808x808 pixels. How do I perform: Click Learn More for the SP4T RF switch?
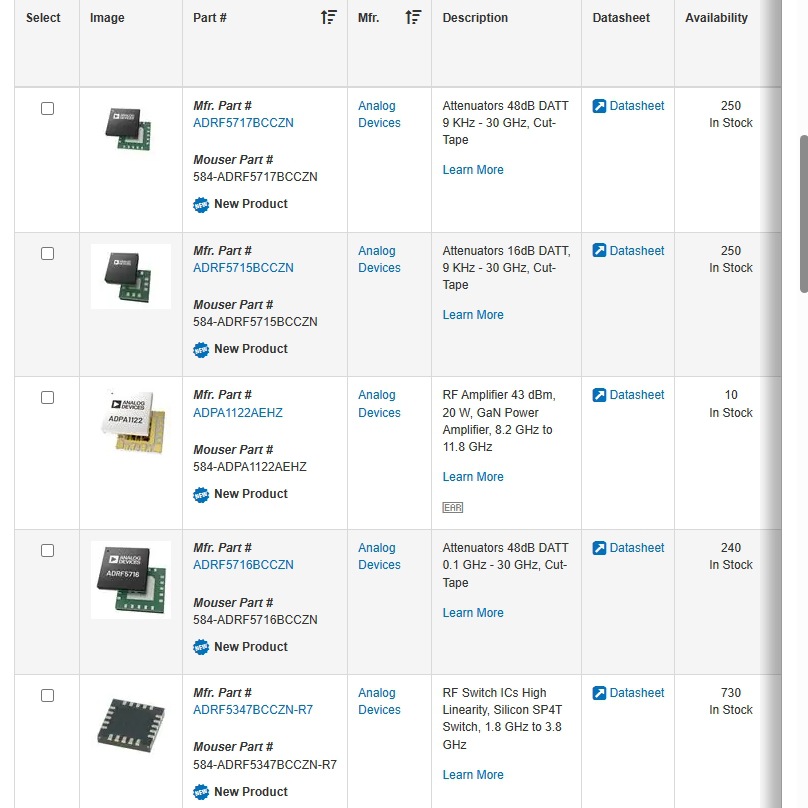pos(473,775)
